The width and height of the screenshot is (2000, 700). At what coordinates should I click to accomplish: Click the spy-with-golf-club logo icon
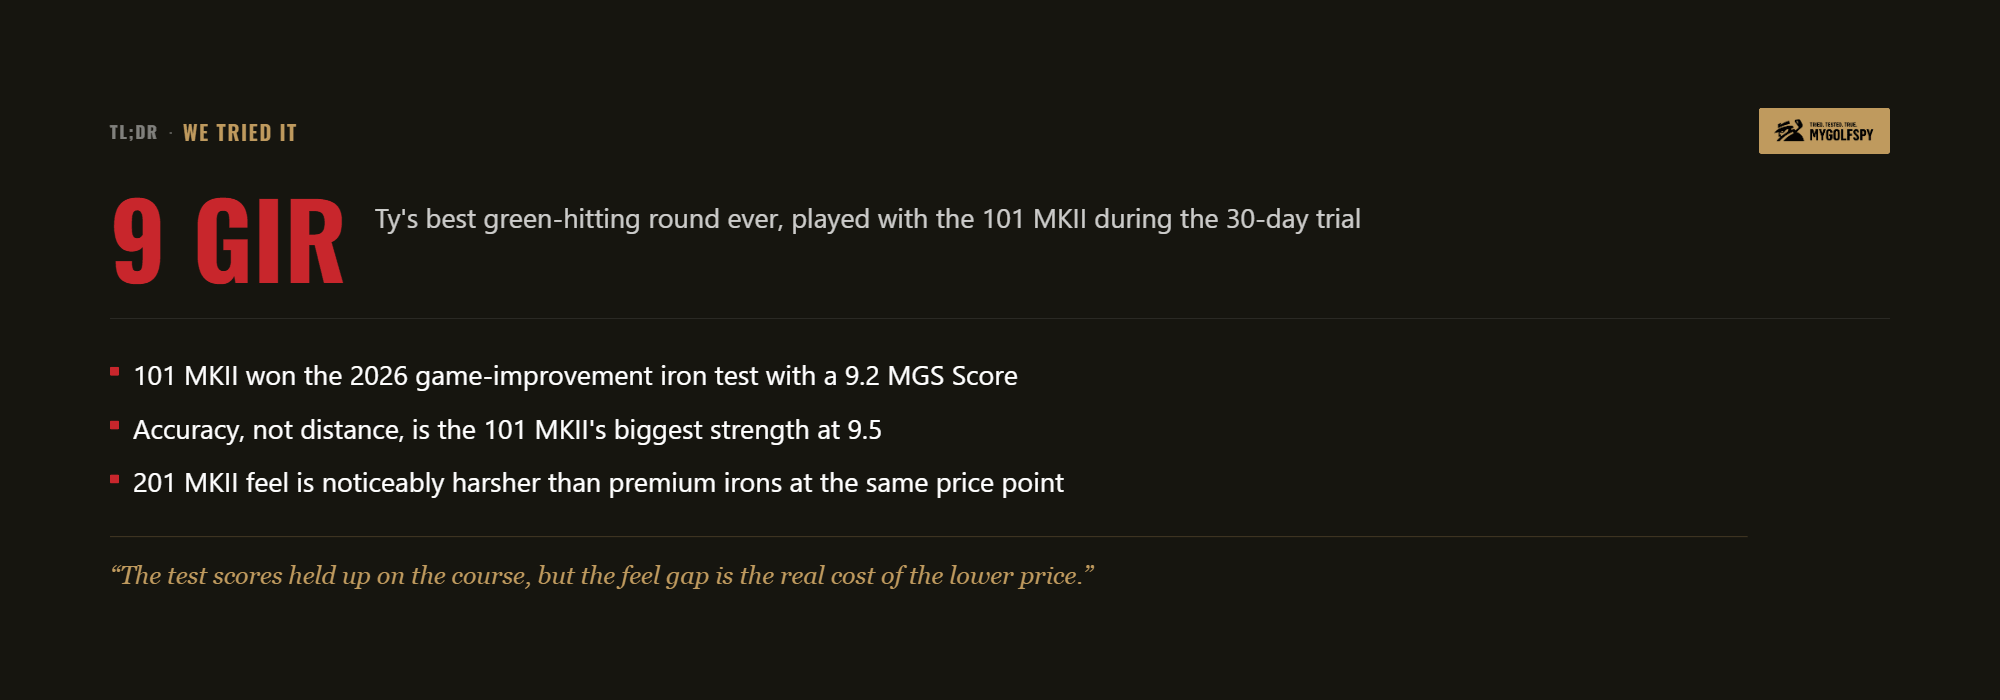(x=1789, y=131)
